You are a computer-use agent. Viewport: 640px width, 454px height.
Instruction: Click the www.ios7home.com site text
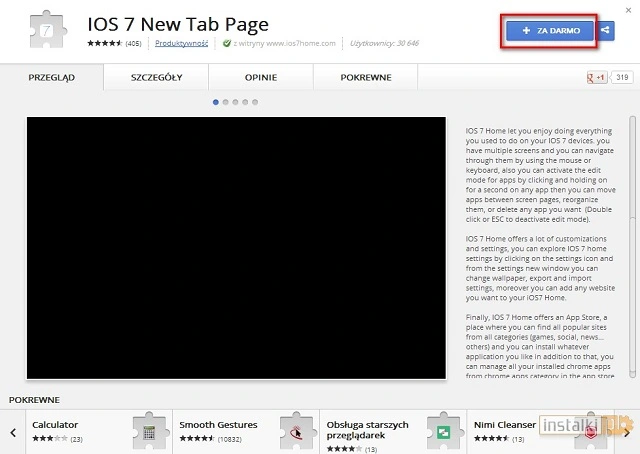click(x=301, y=43)
